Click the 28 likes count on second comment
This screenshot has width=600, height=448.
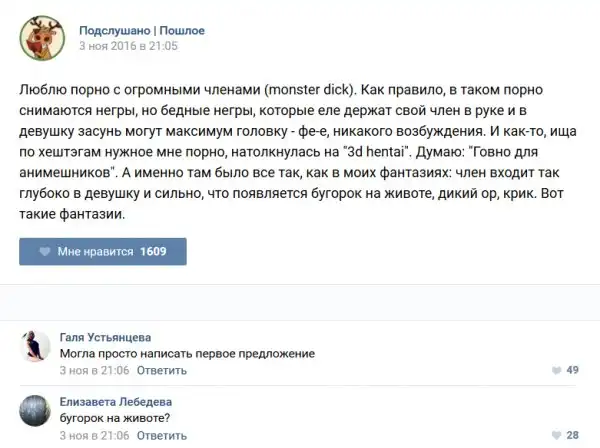point(573,435)
